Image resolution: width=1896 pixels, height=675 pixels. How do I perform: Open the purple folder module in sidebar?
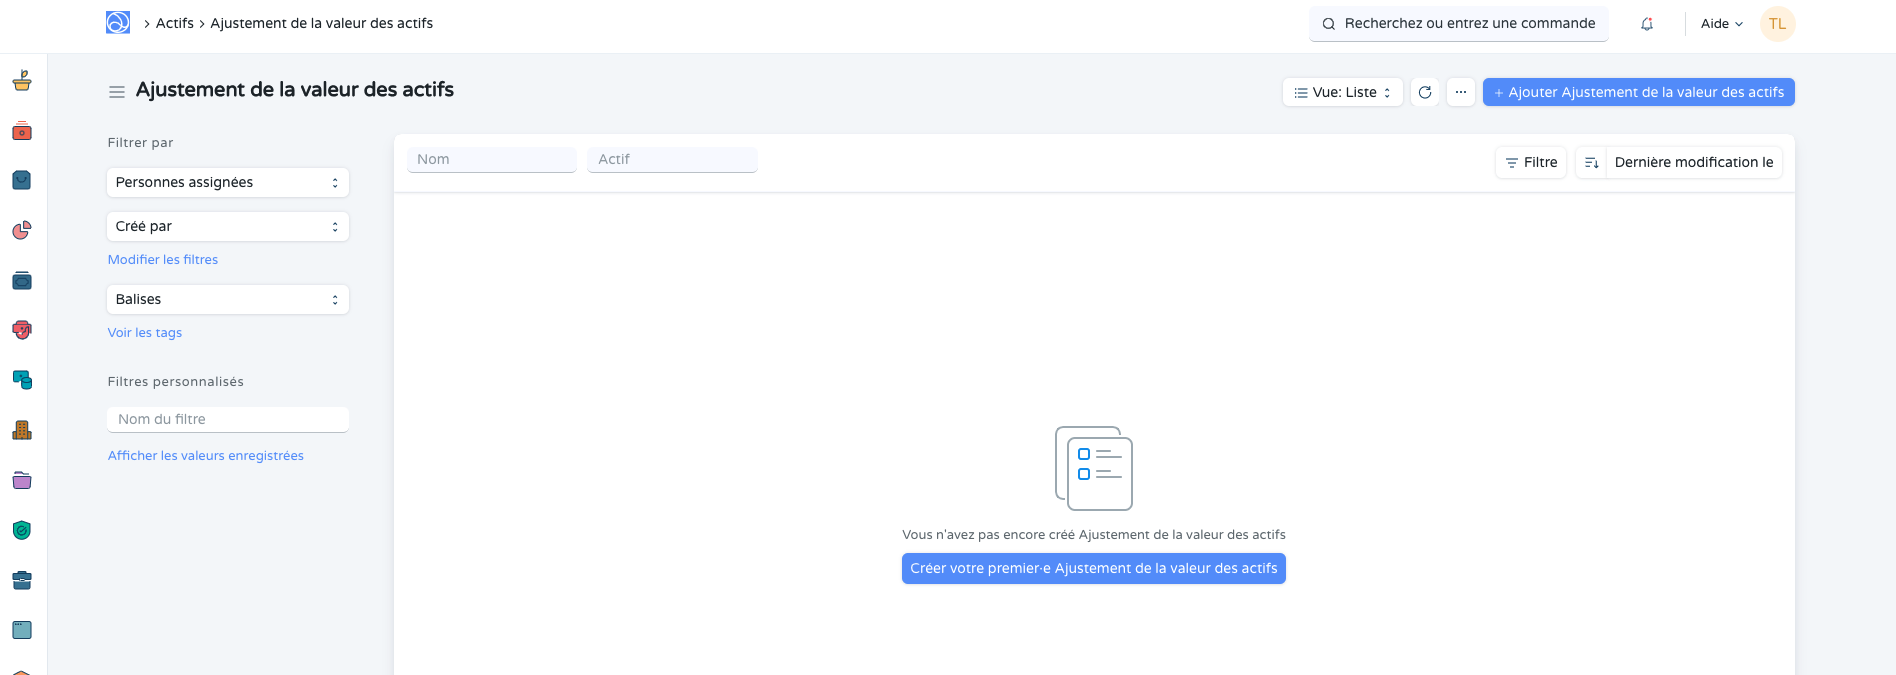point(22,481)
